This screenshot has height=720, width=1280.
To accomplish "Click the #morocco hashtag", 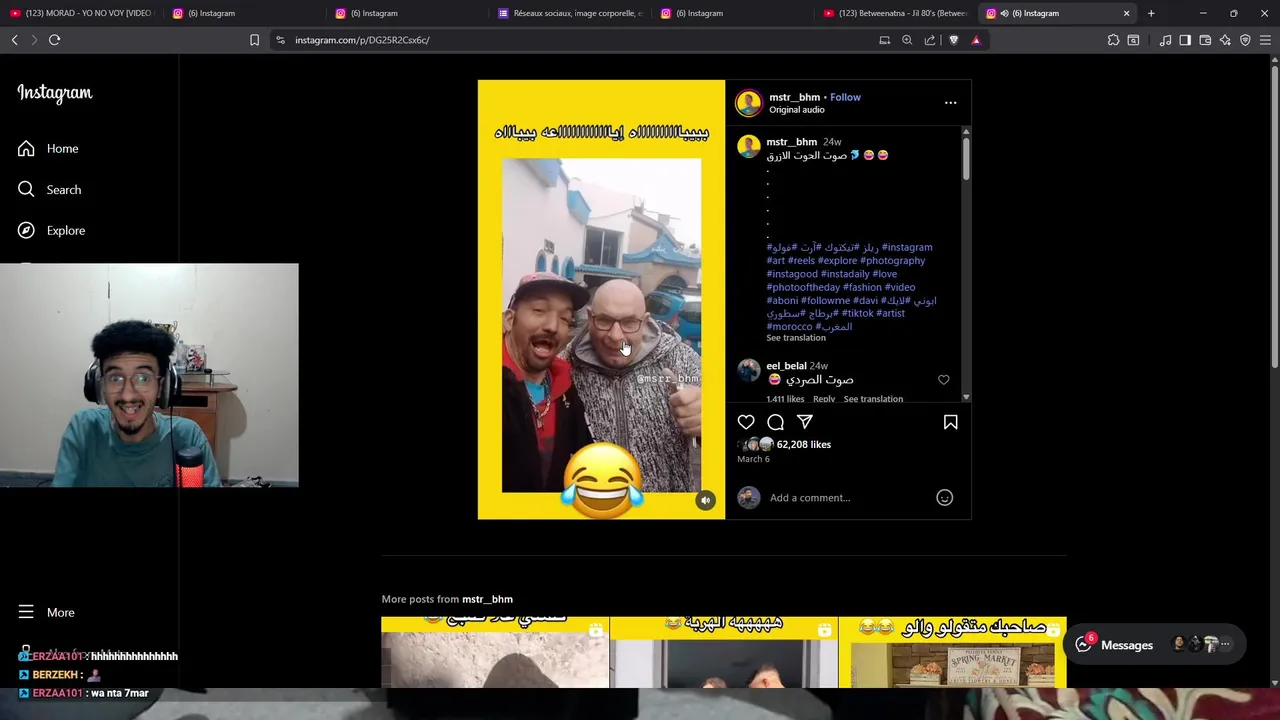I will coord(789,326).
